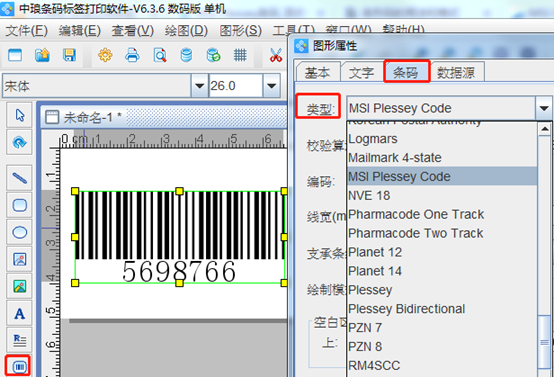Choose Pharmacode Two Track barcode type

[x=442, y=233]
